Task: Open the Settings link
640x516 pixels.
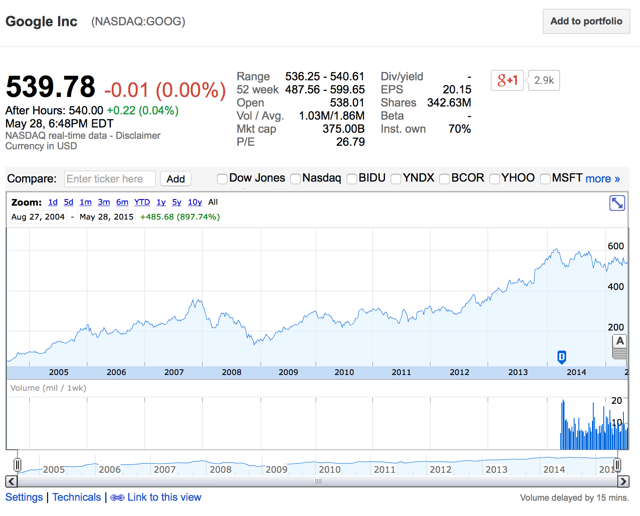Action: coord(24,497)
